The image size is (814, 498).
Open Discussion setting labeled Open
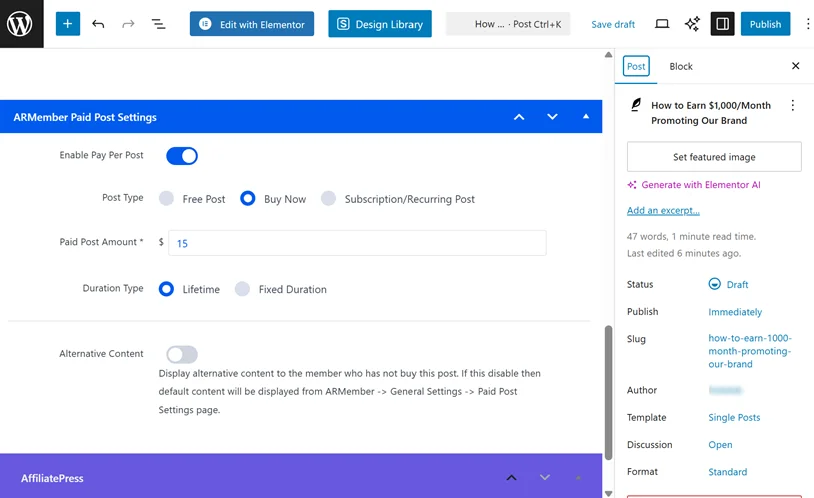(x=720, y=445)
